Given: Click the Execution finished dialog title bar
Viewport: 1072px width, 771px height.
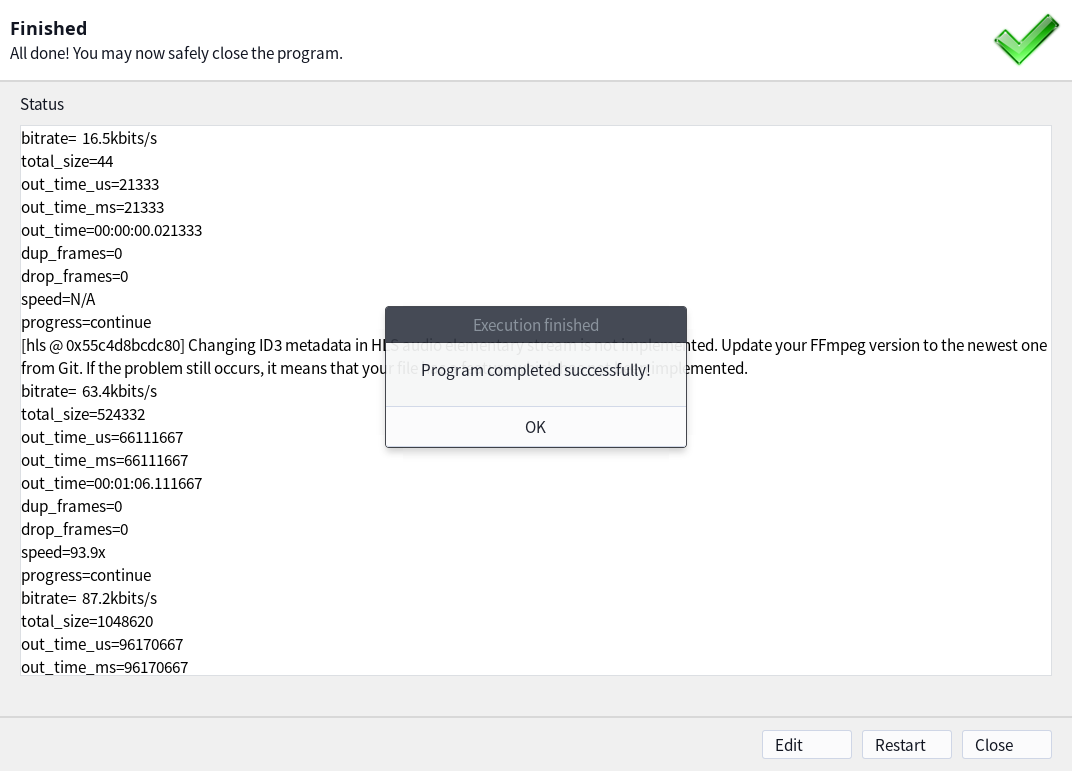Looking at the screenshot, I should pyautogui.click(x=536, y=325).
